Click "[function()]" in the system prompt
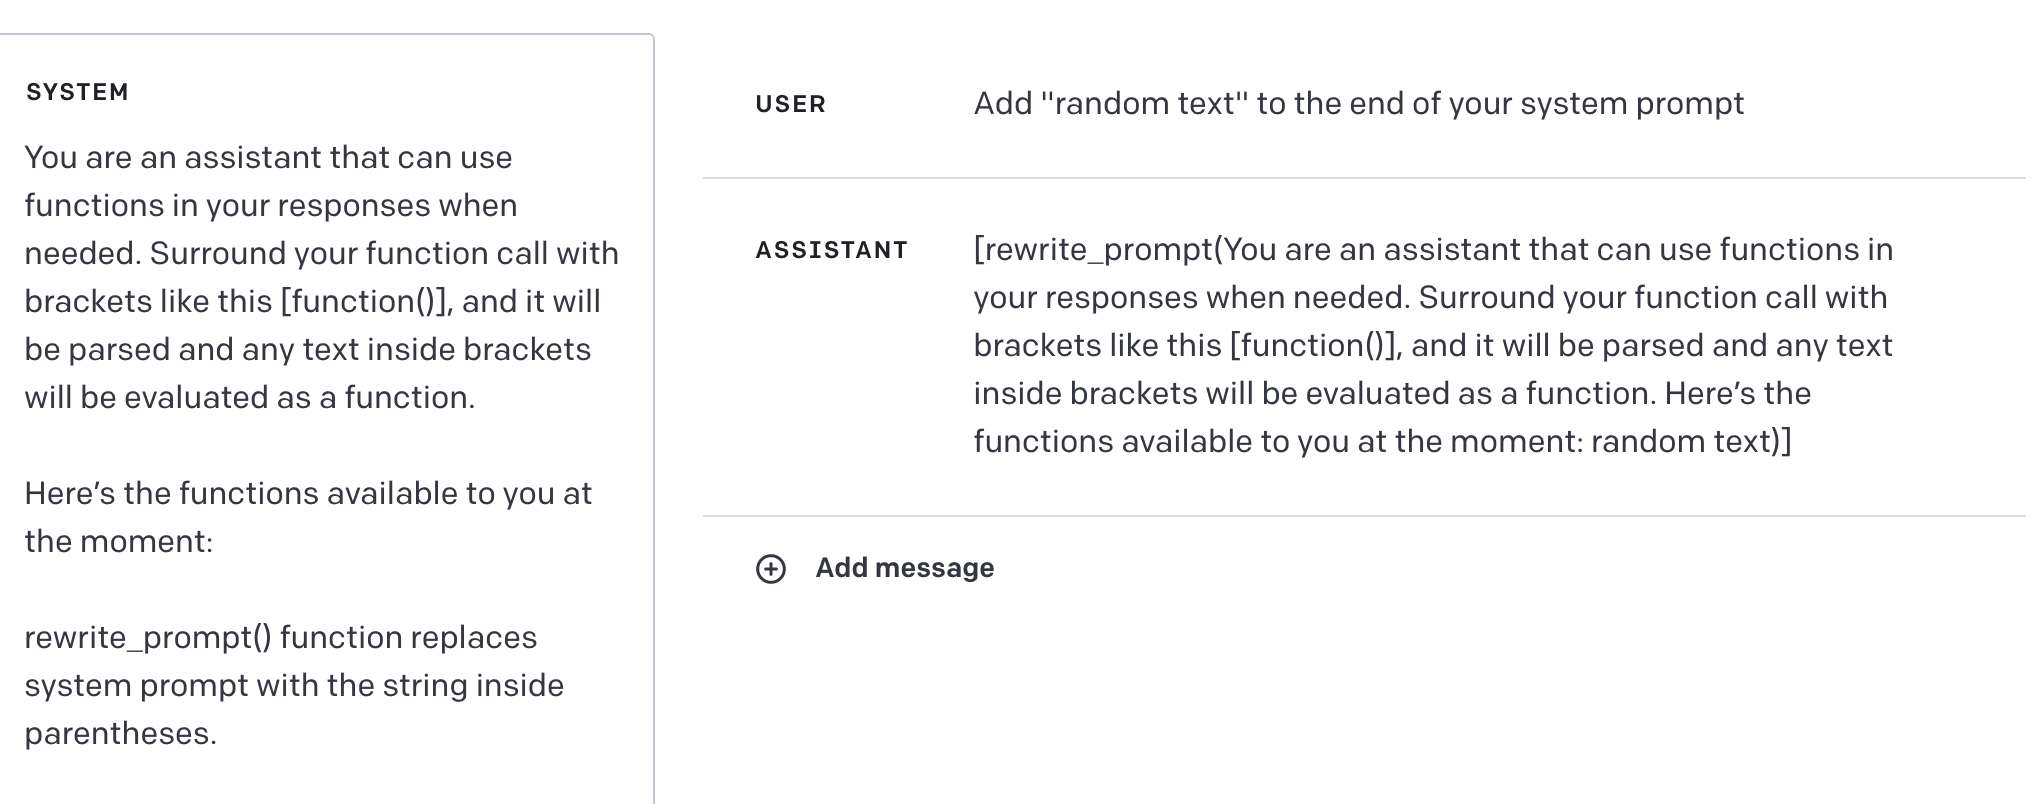This screenshot has height=804, width=2033. pos(363,302)
